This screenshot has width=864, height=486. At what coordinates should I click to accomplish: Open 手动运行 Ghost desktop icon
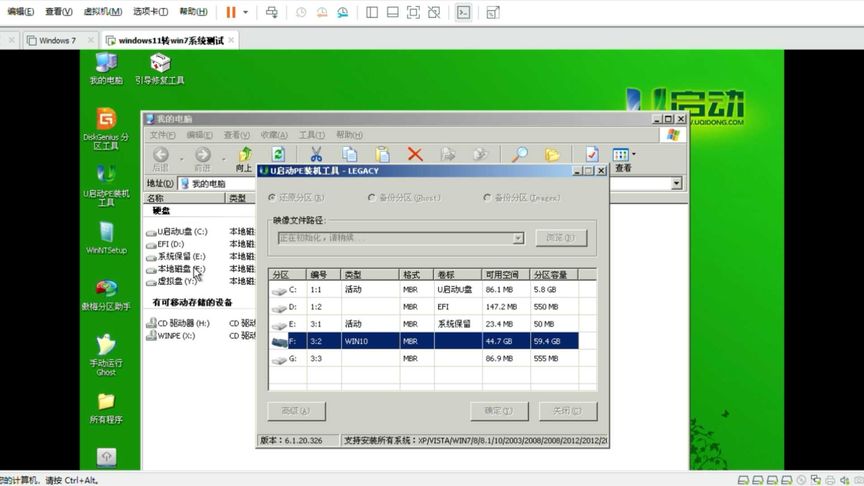click(106, 355)
